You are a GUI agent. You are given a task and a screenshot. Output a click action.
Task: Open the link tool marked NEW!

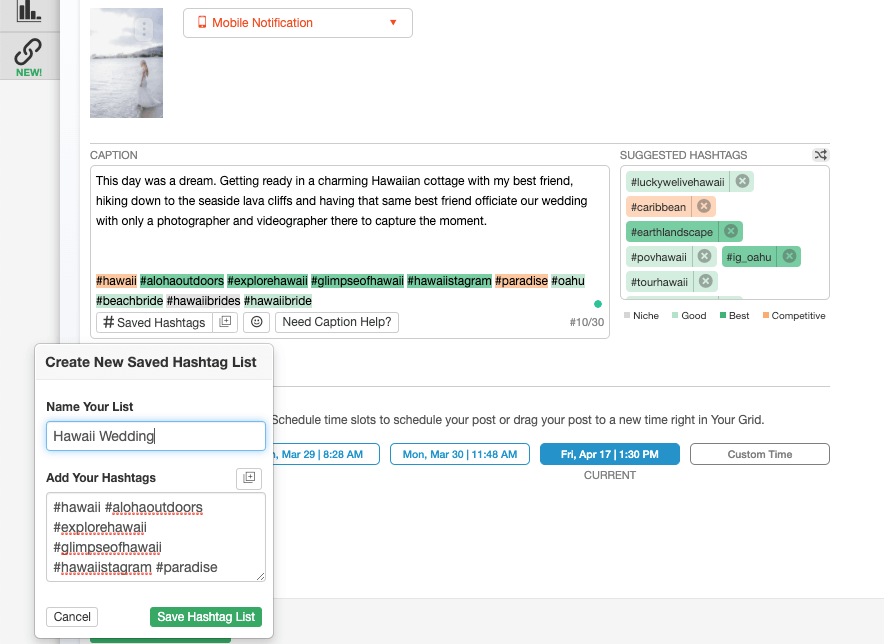coord(29,57)
